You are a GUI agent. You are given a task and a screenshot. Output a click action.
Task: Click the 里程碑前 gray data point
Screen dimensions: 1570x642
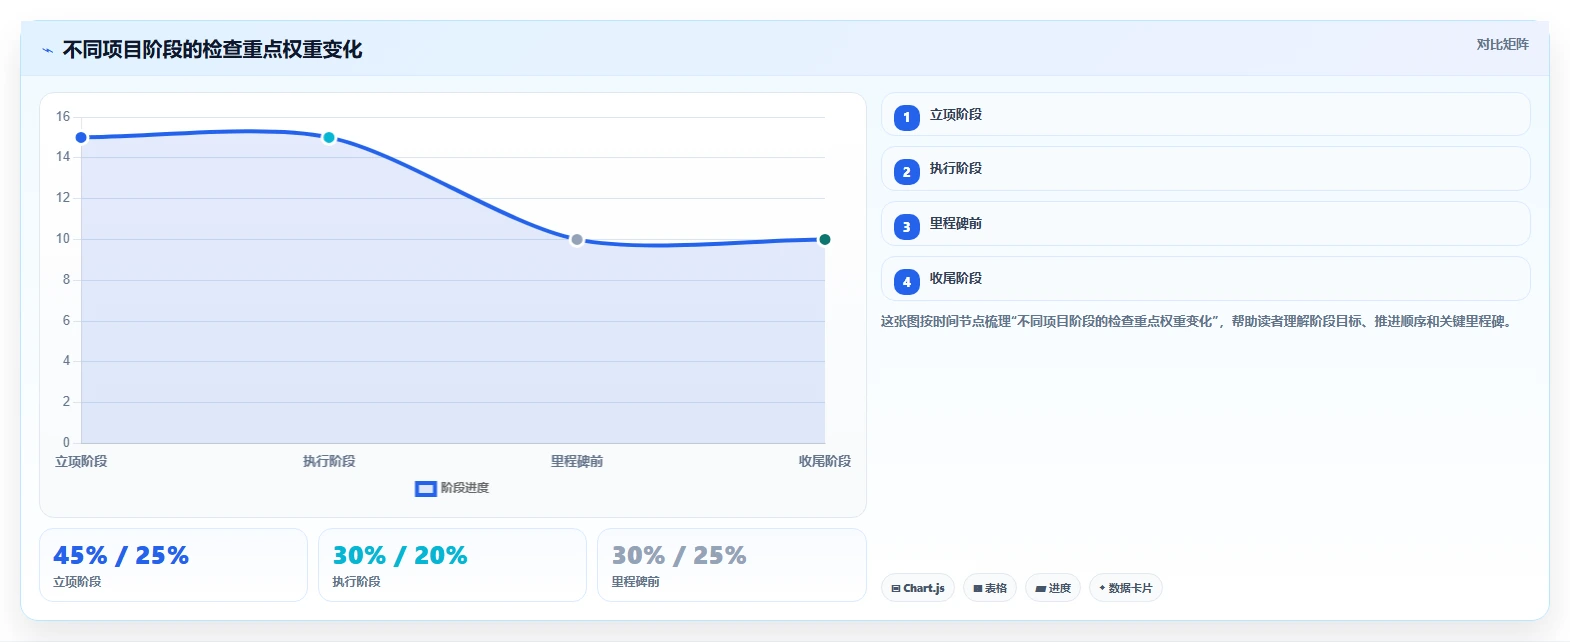click(x=577, y=240)
